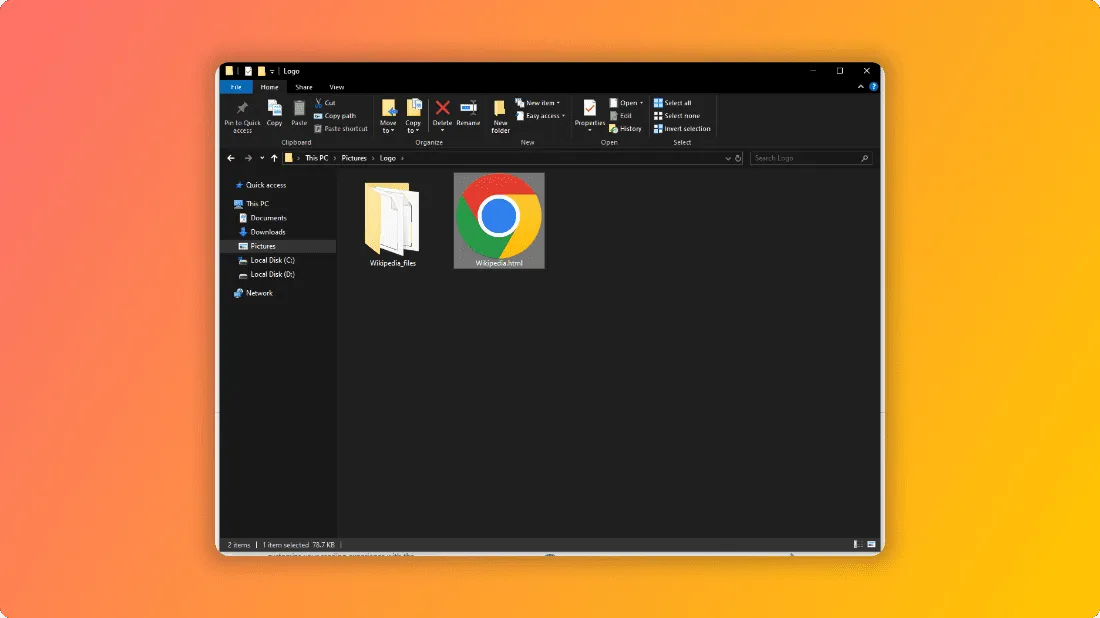The width and height of the screenshot is (1100, 618).
Task: Select the Wikipedia.html Chrome file
Action: click(499, 220)
